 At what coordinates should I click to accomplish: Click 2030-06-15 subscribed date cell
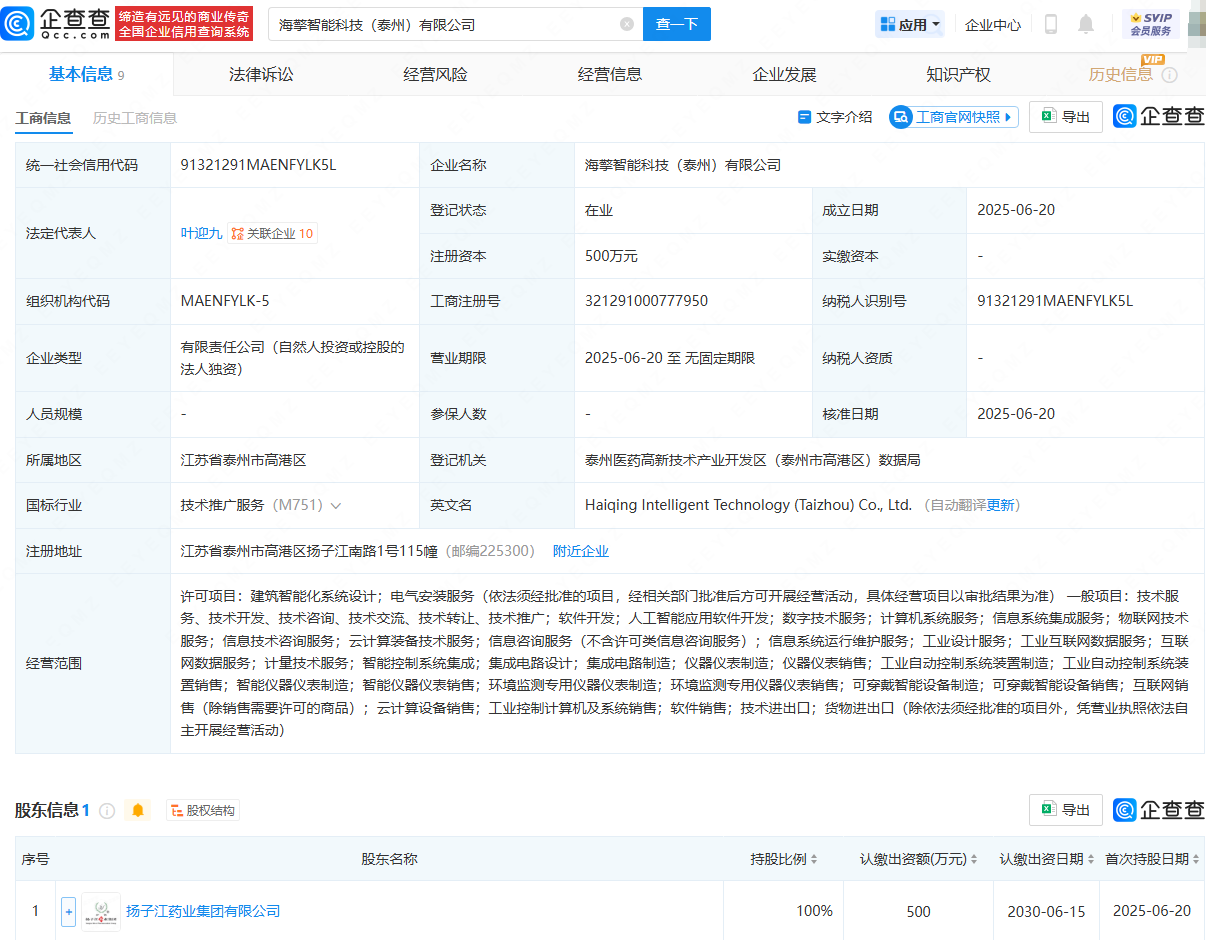point(1045,911)
